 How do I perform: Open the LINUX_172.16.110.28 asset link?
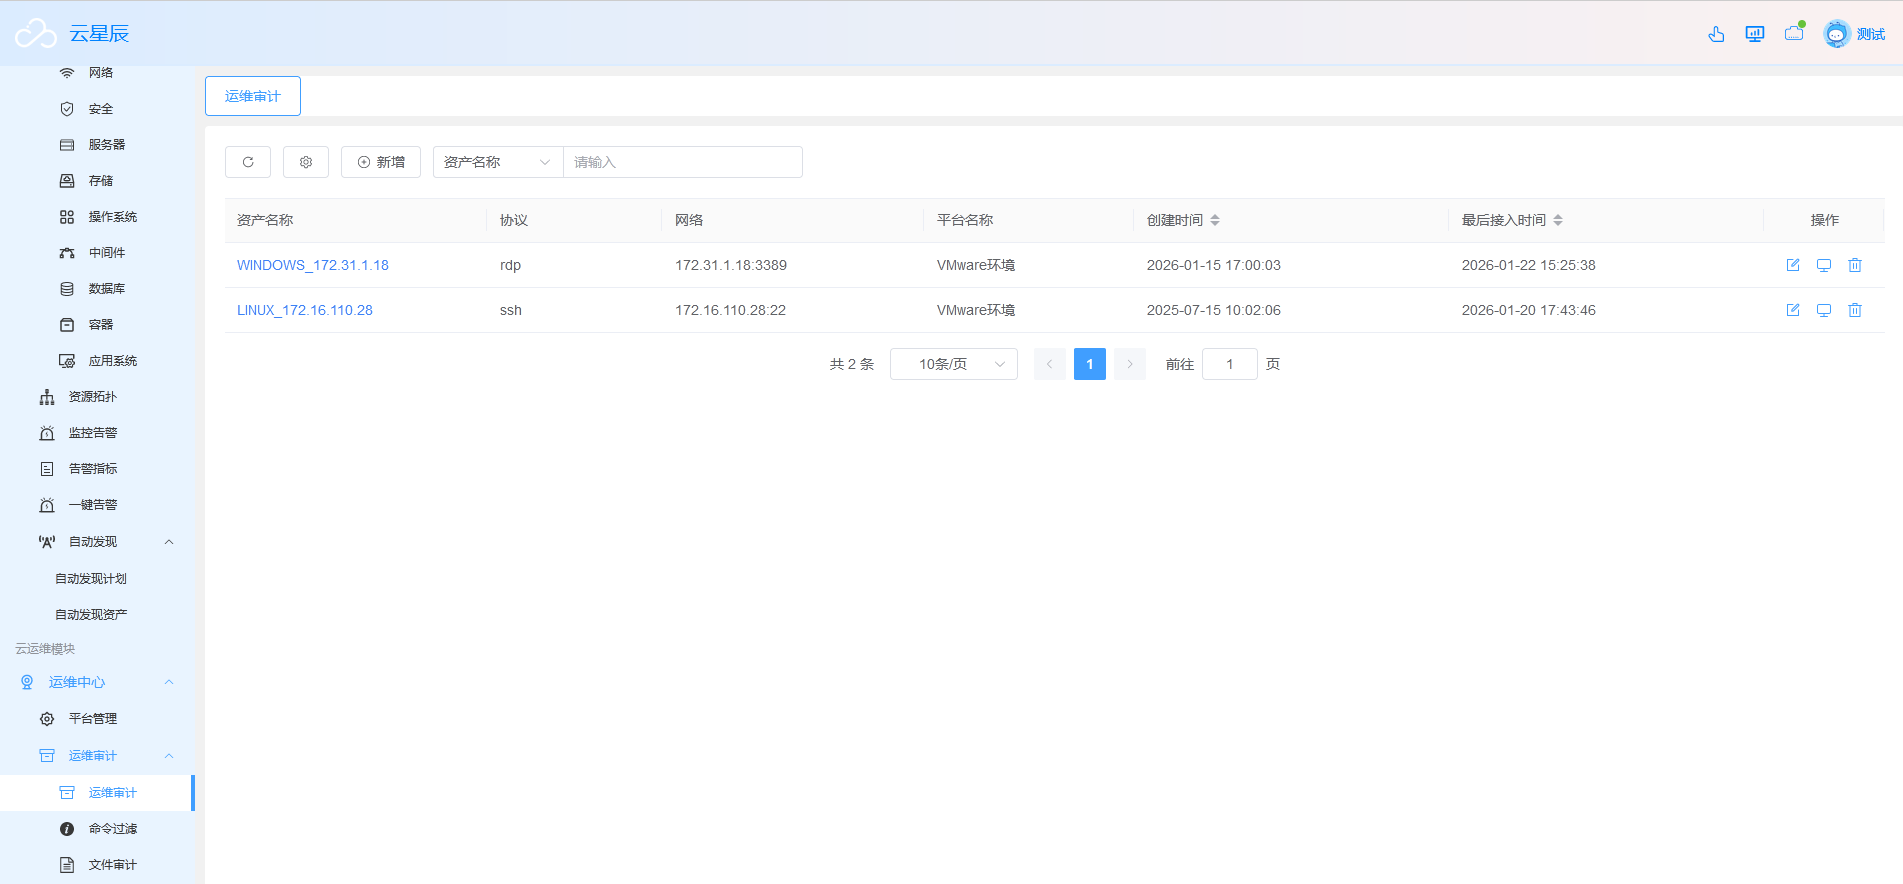[x=305, y=310]
